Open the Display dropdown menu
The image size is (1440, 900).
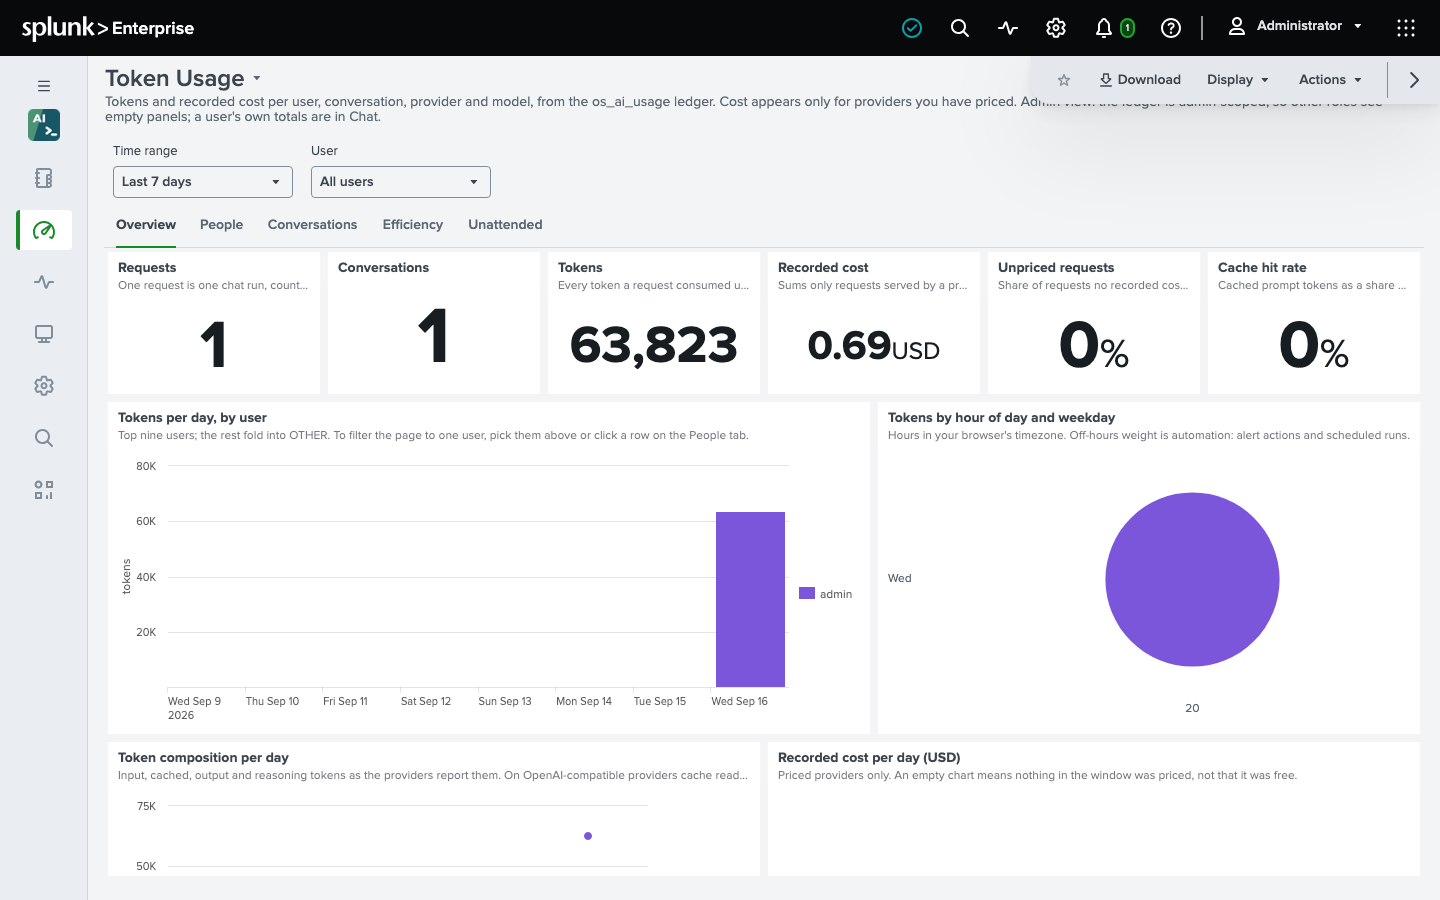[1238, 80]
